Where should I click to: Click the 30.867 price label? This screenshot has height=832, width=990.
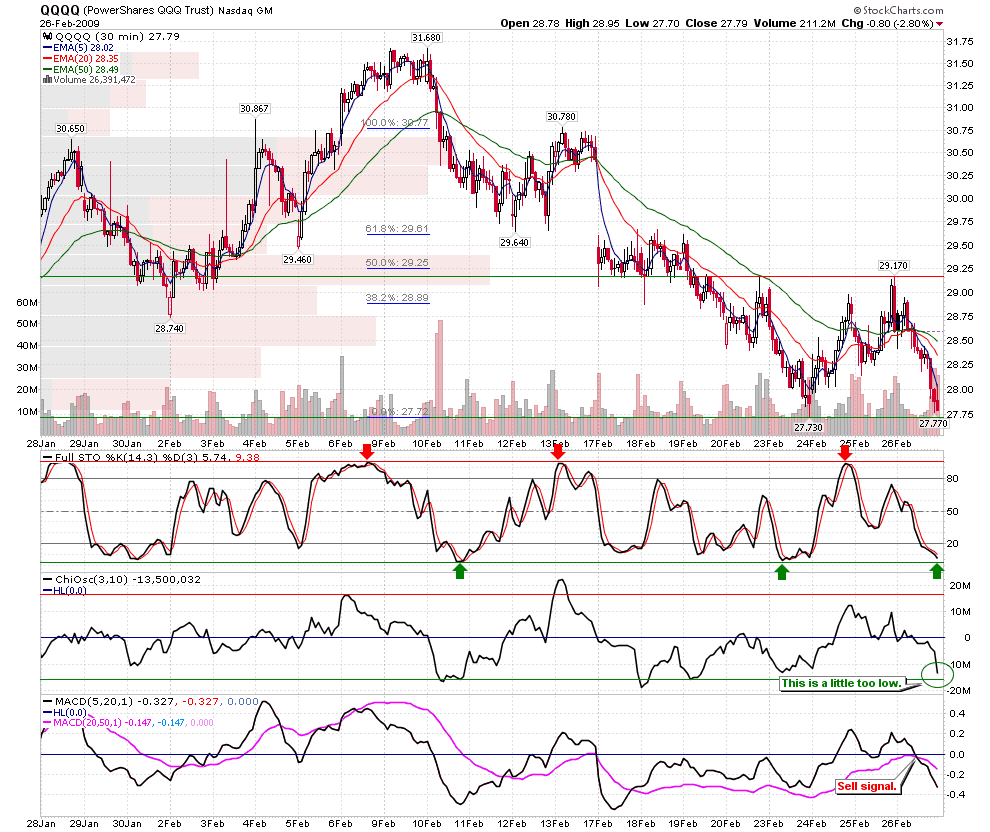point(254,109)
